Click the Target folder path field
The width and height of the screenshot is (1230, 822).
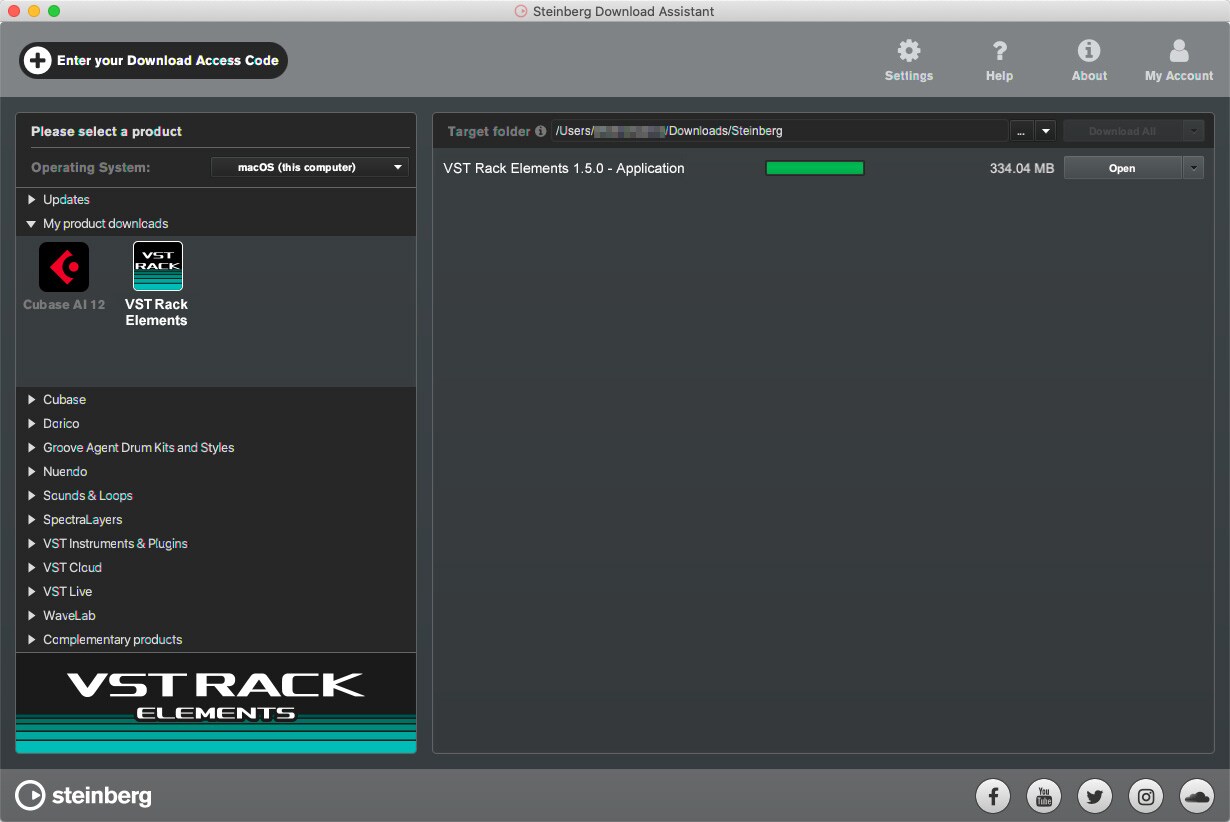point(780,131)
